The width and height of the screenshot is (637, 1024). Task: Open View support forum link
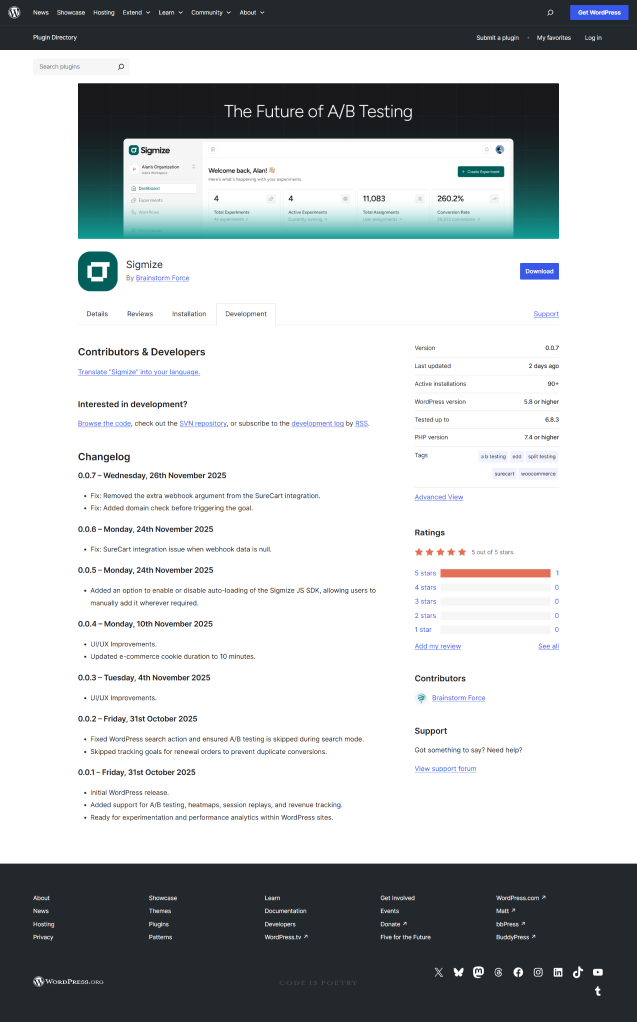click(445, 769)
